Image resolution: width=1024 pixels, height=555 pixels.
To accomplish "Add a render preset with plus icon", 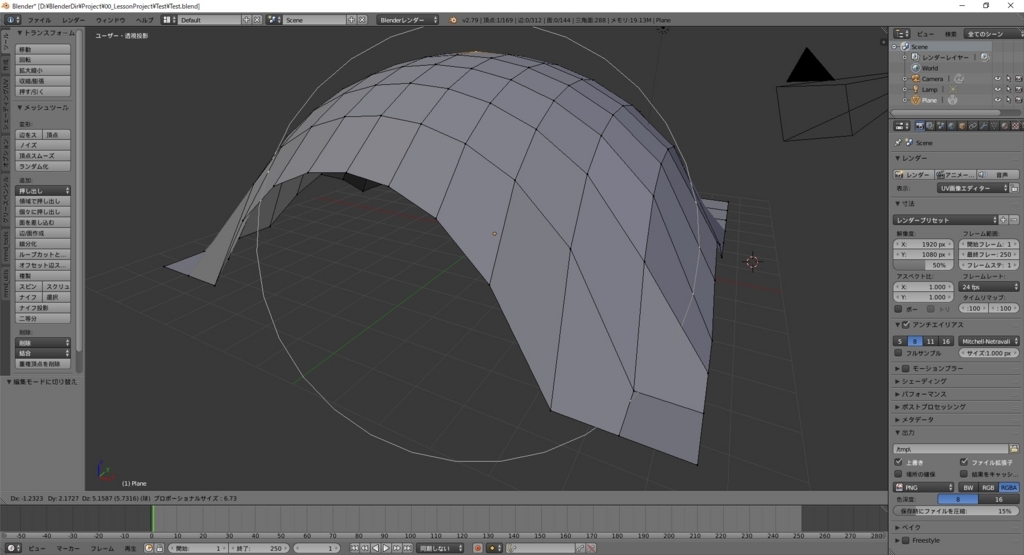I will pyautogui.click(x=1004, y=220).
